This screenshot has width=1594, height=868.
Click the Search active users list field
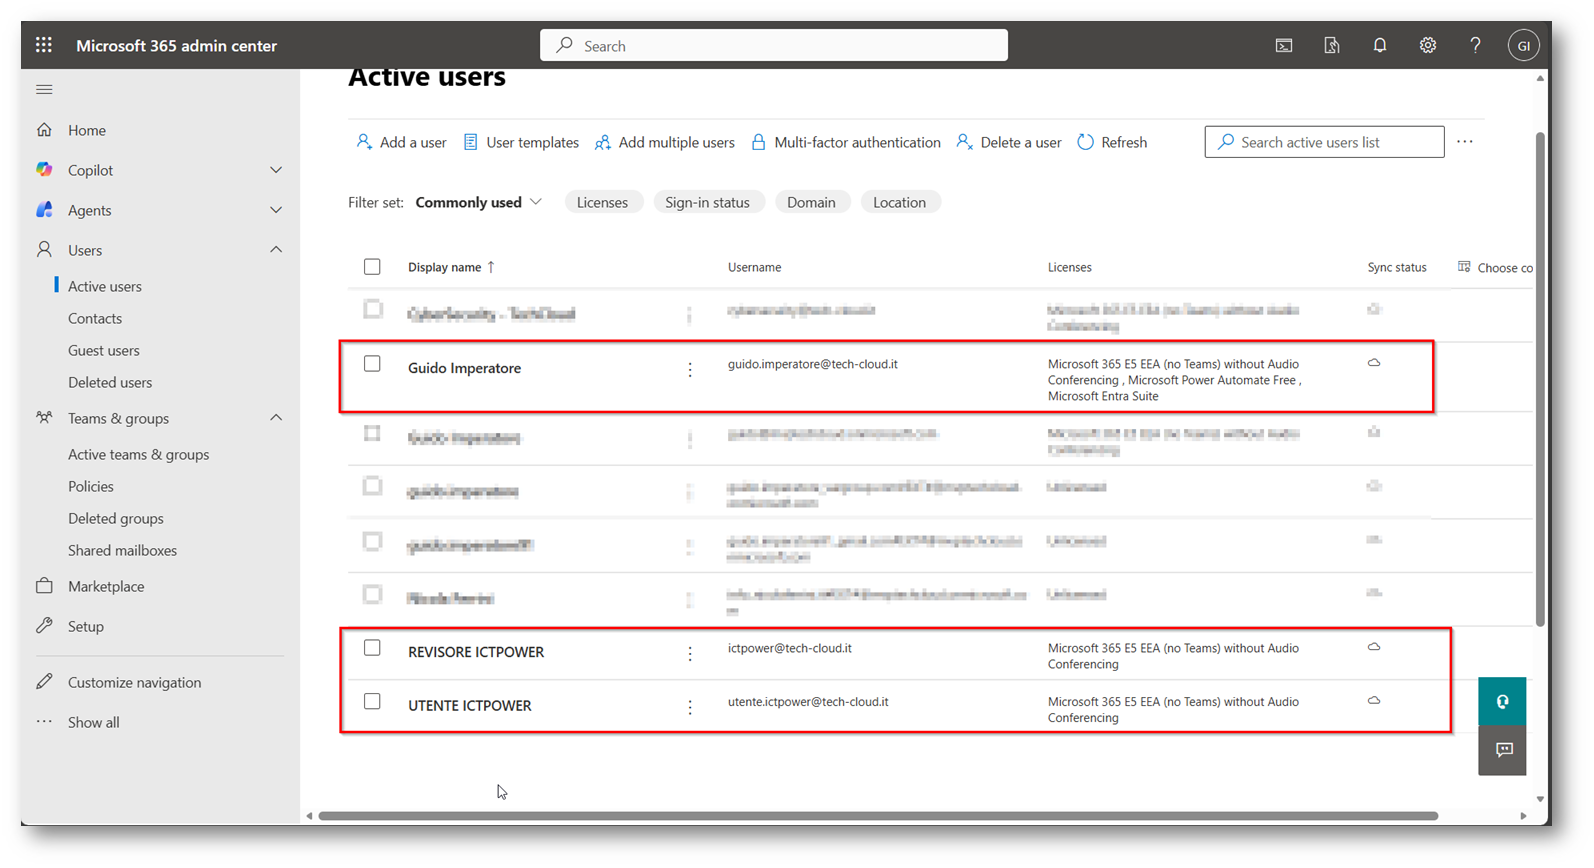click(x=1324, y=142)
